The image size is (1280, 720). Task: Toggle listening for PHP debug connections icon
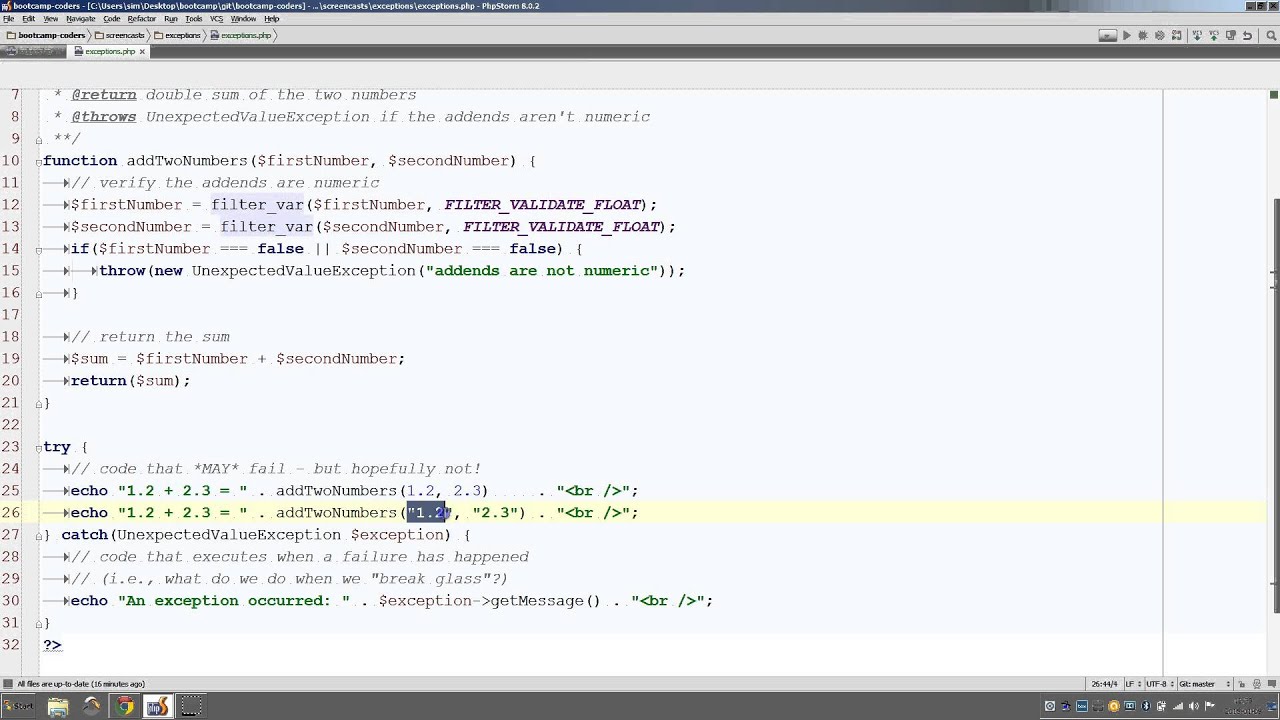1177,35
